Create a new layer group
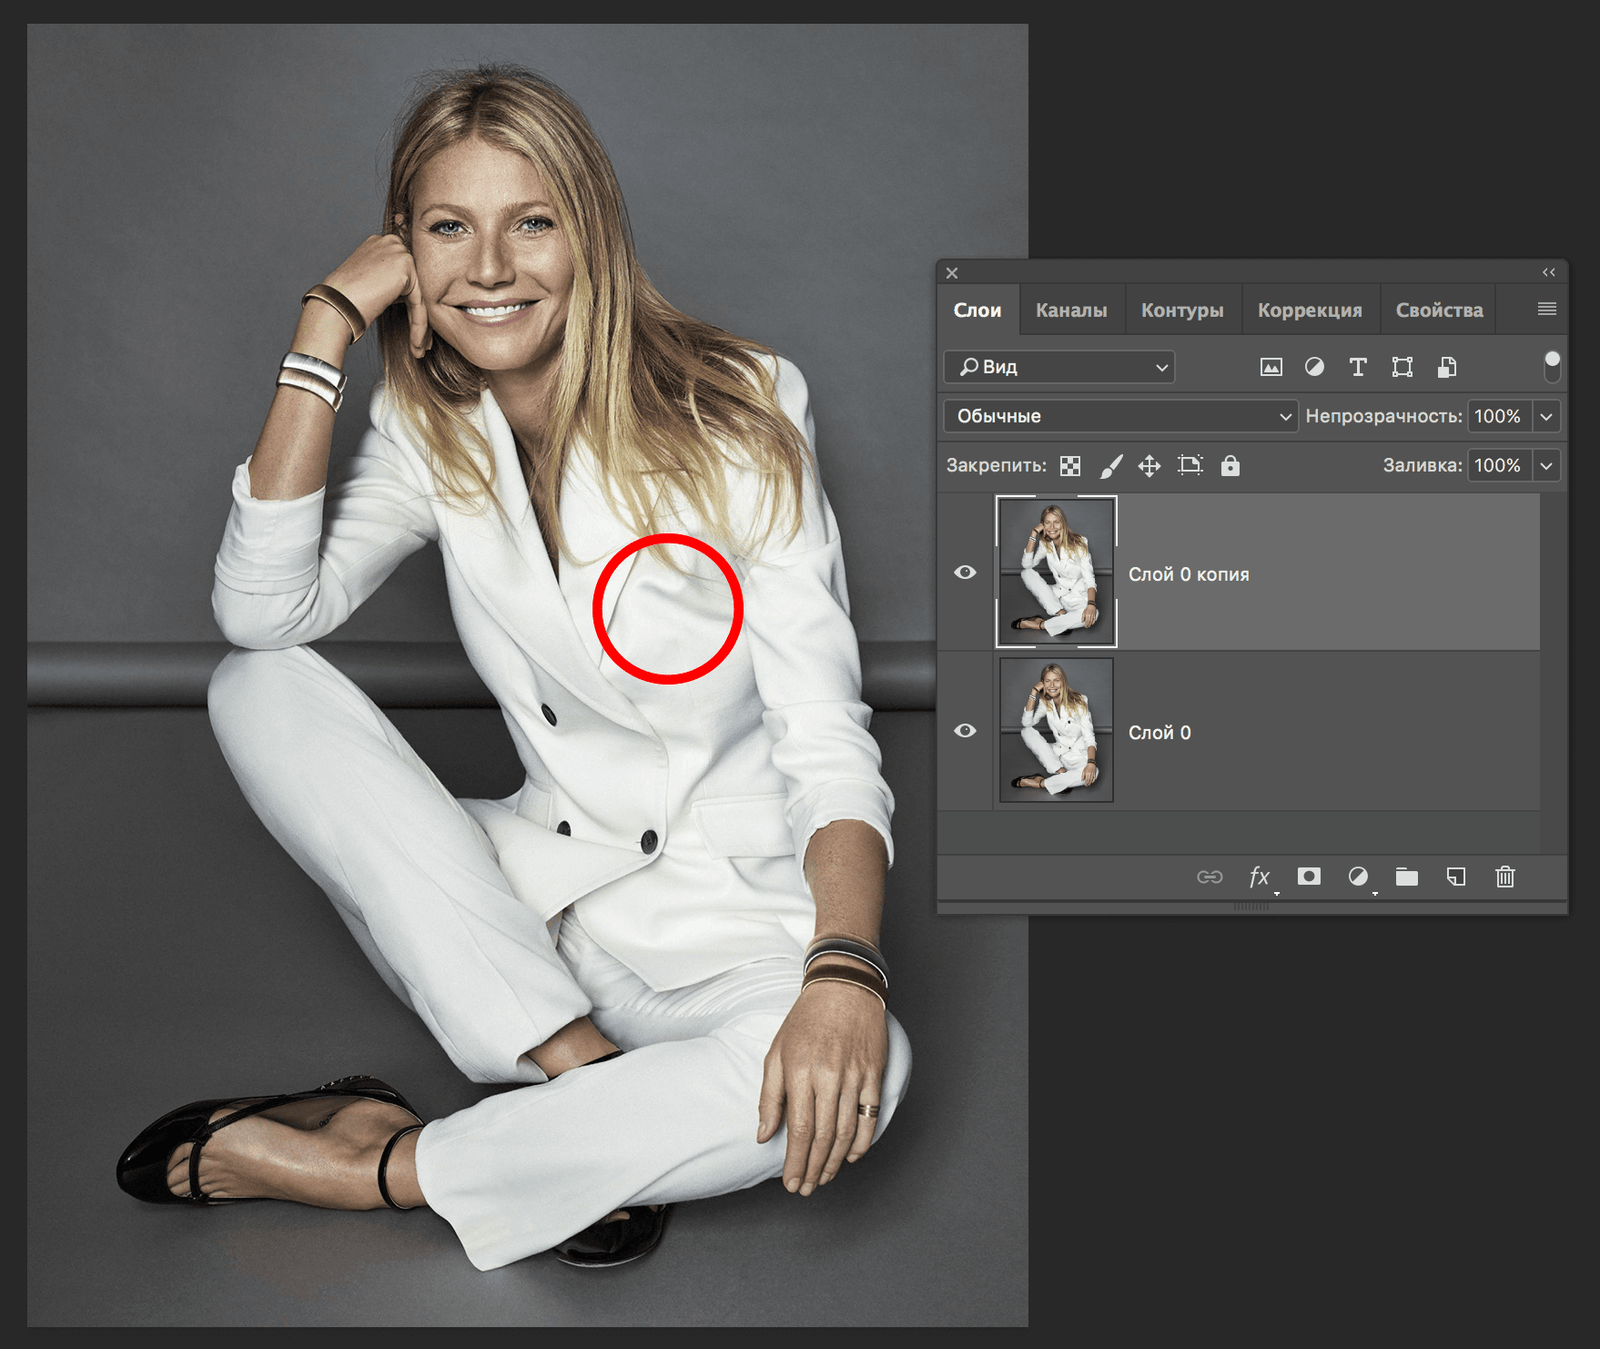1600x1349 pixels. coord(1406,877)
